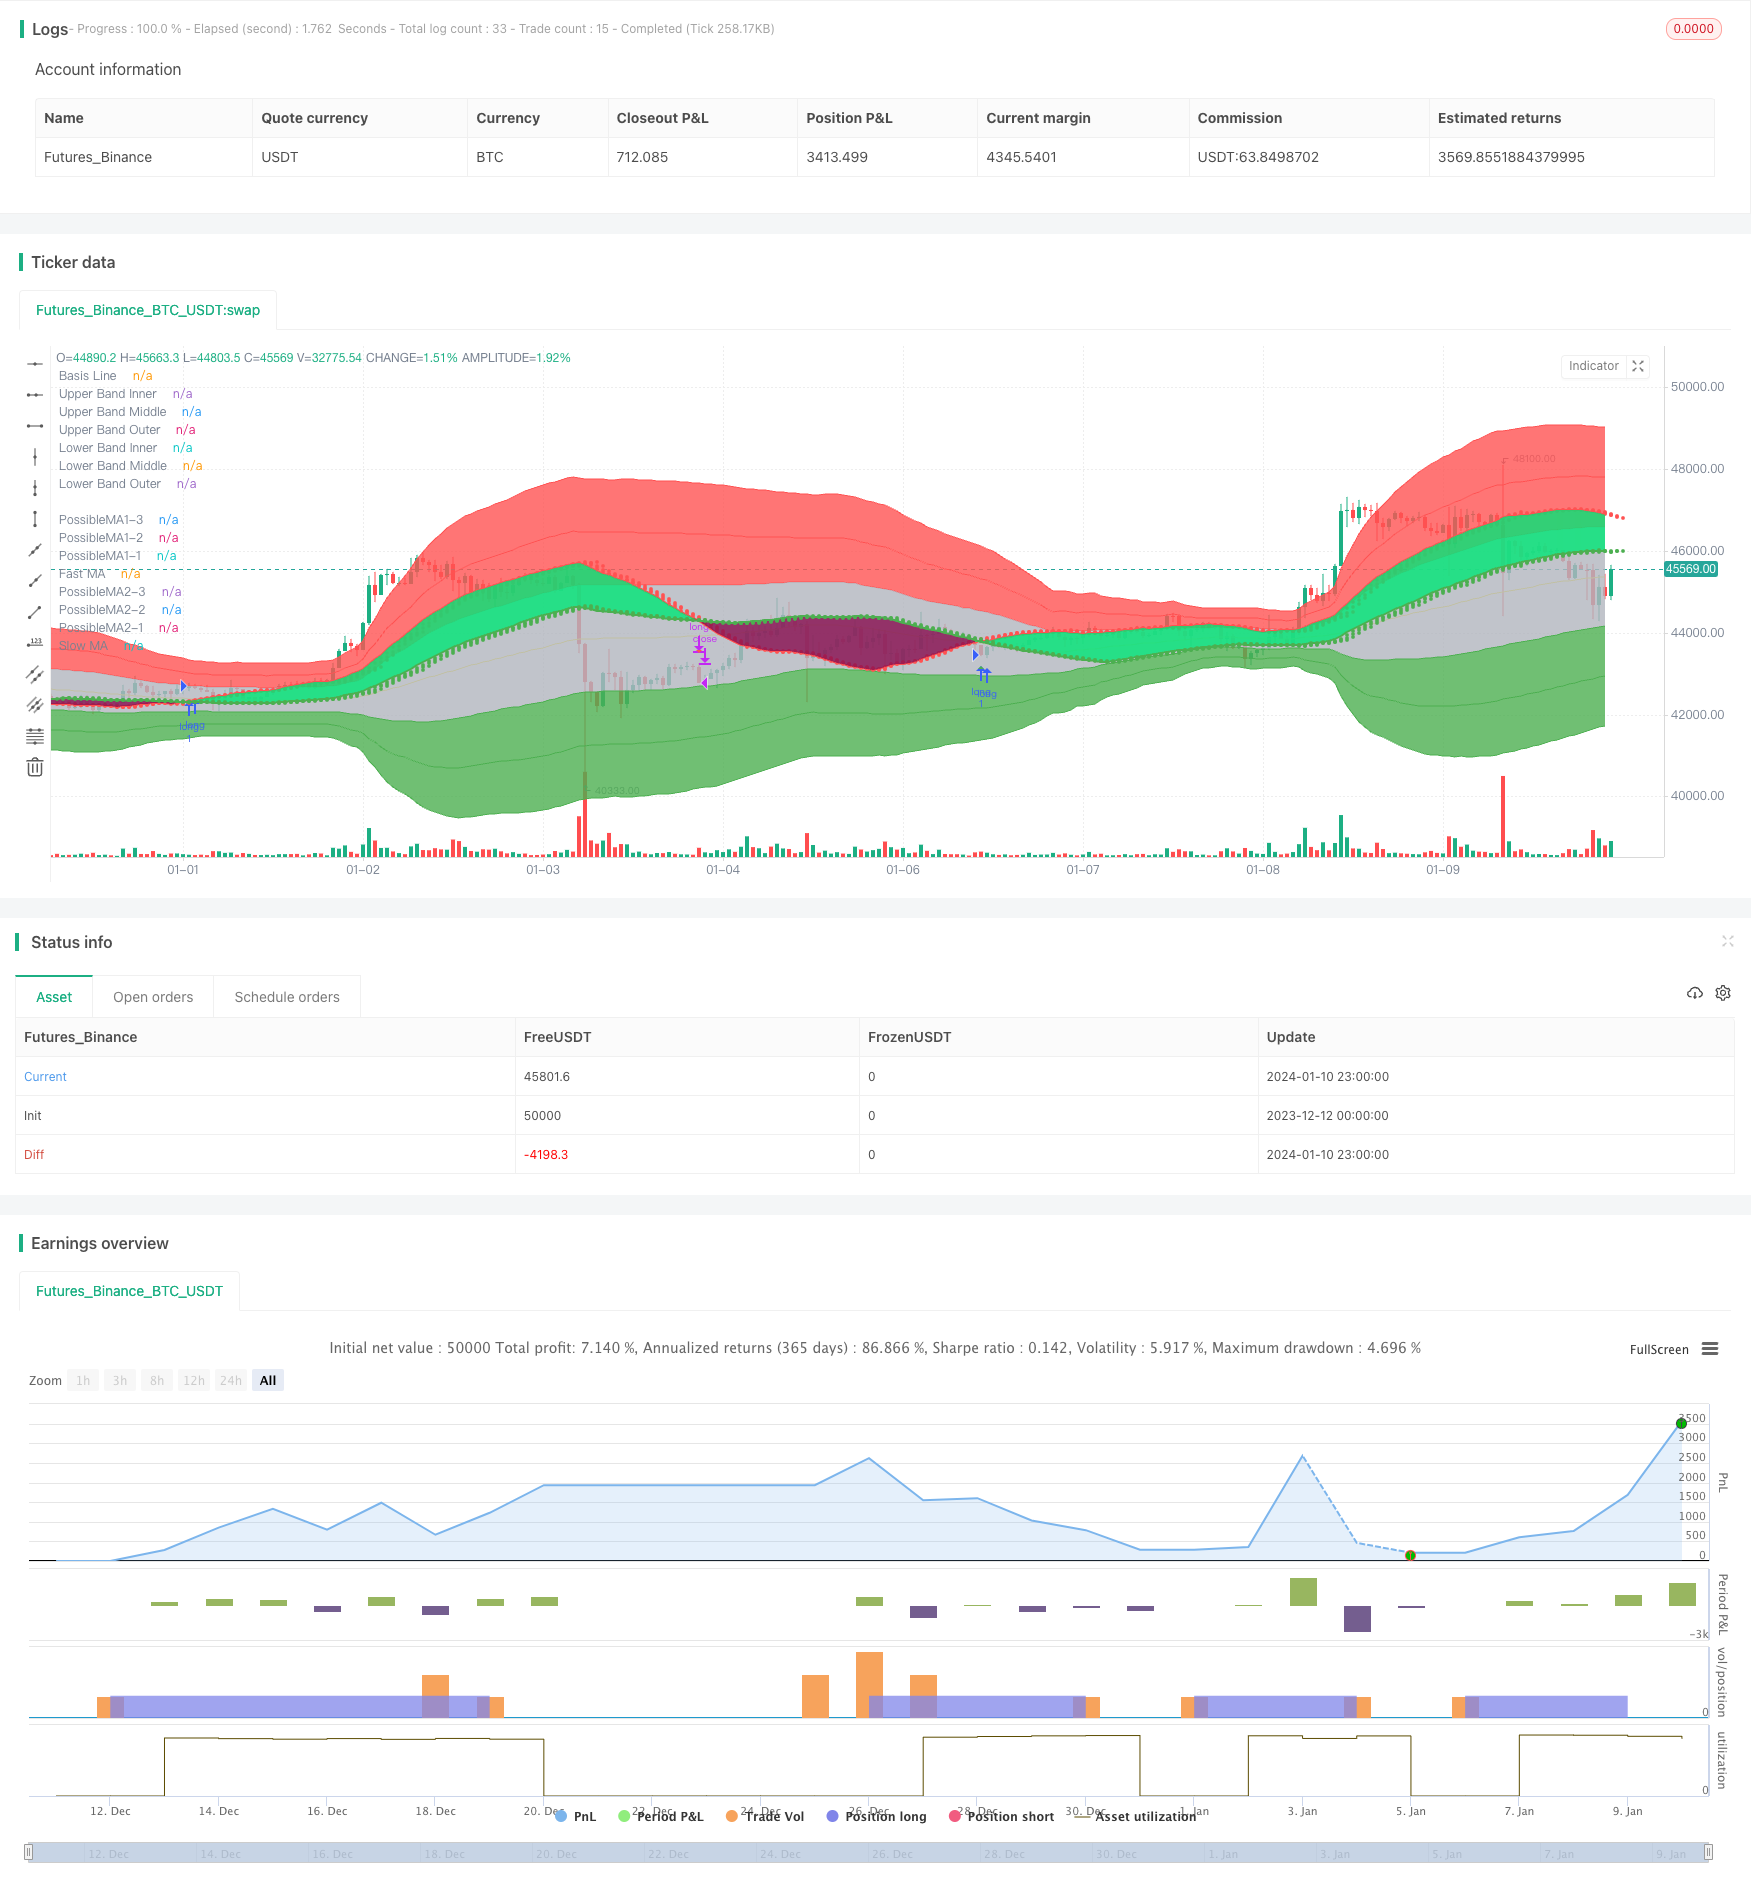Image resolution: width=1751 pixels, height=1892 pixels.
Task: Toggle Trade Vol series visibility in legend
Action: coord(765,1816)
